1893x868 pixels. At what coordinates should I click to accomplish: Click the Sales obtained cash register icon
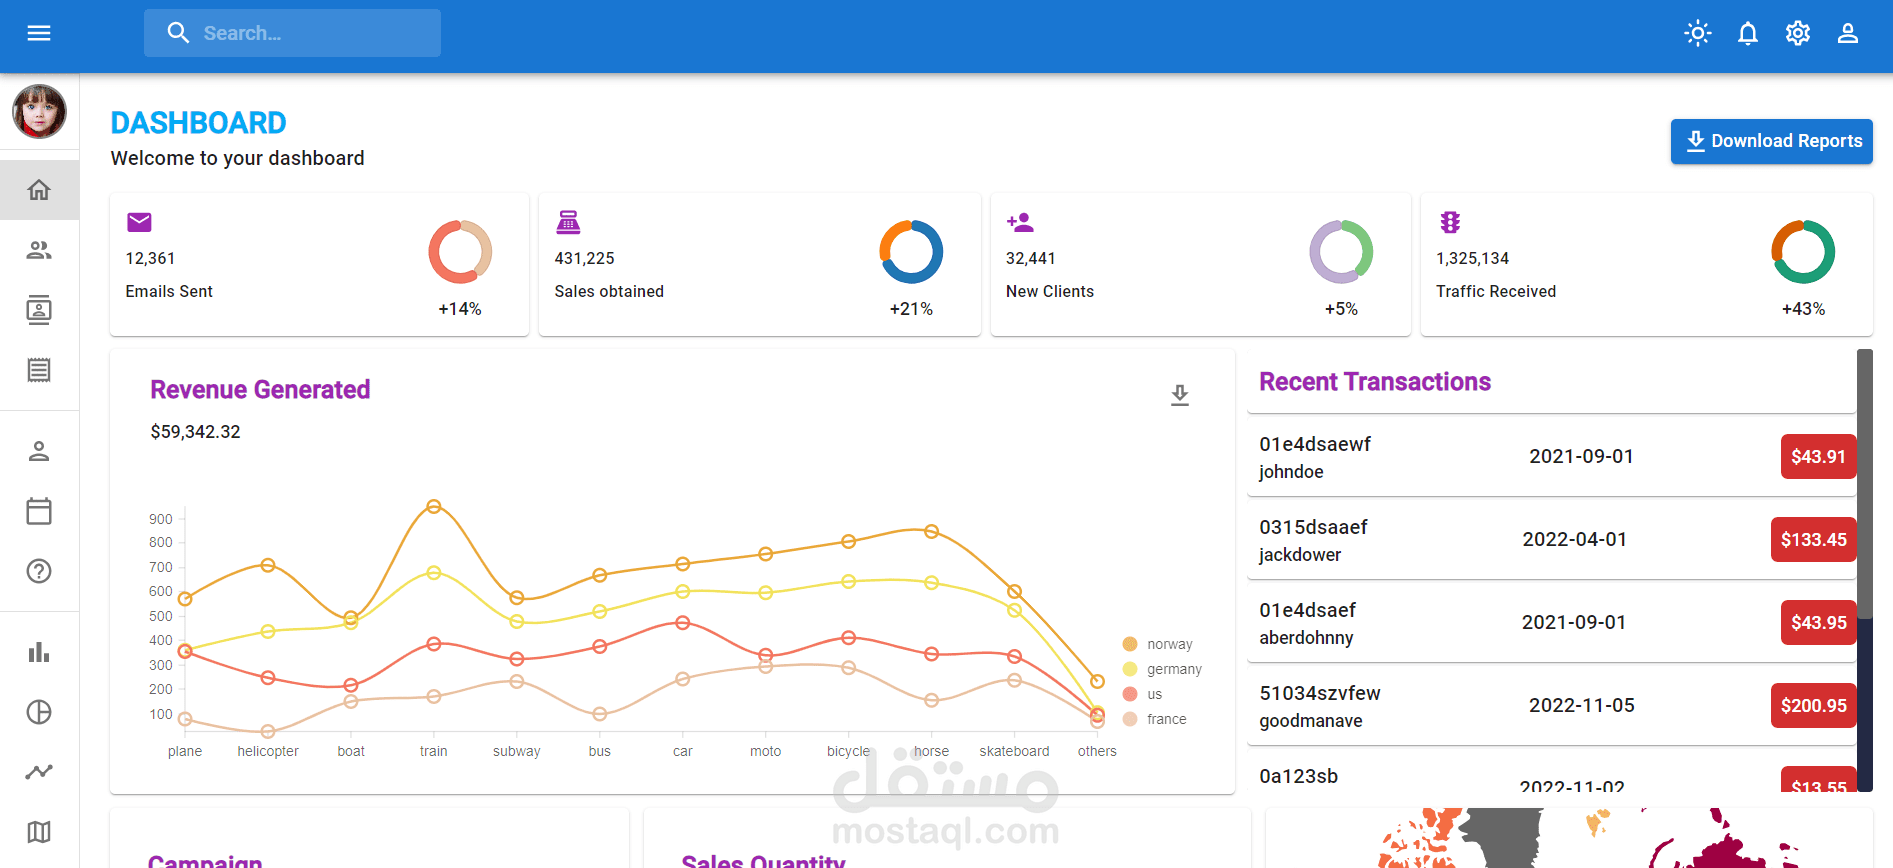(568, 222)
